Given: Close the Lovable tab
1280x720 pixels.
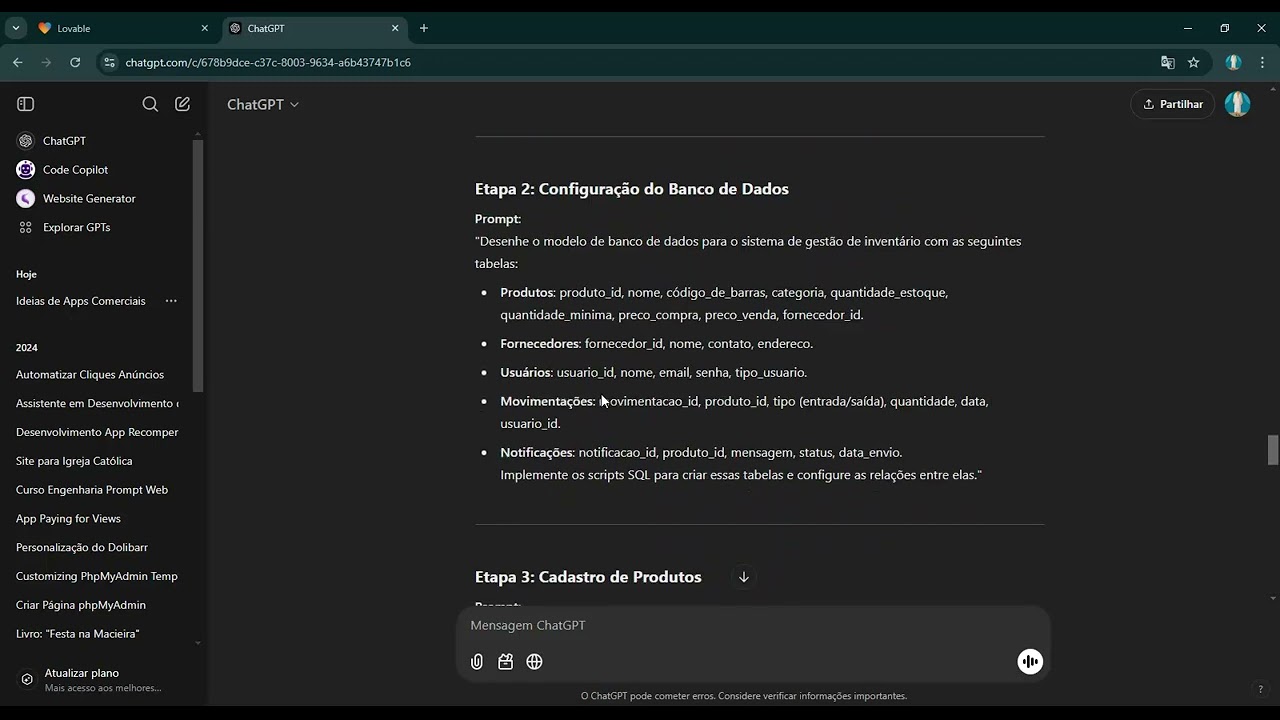Looking at the screenshot, I should [204, 28].
